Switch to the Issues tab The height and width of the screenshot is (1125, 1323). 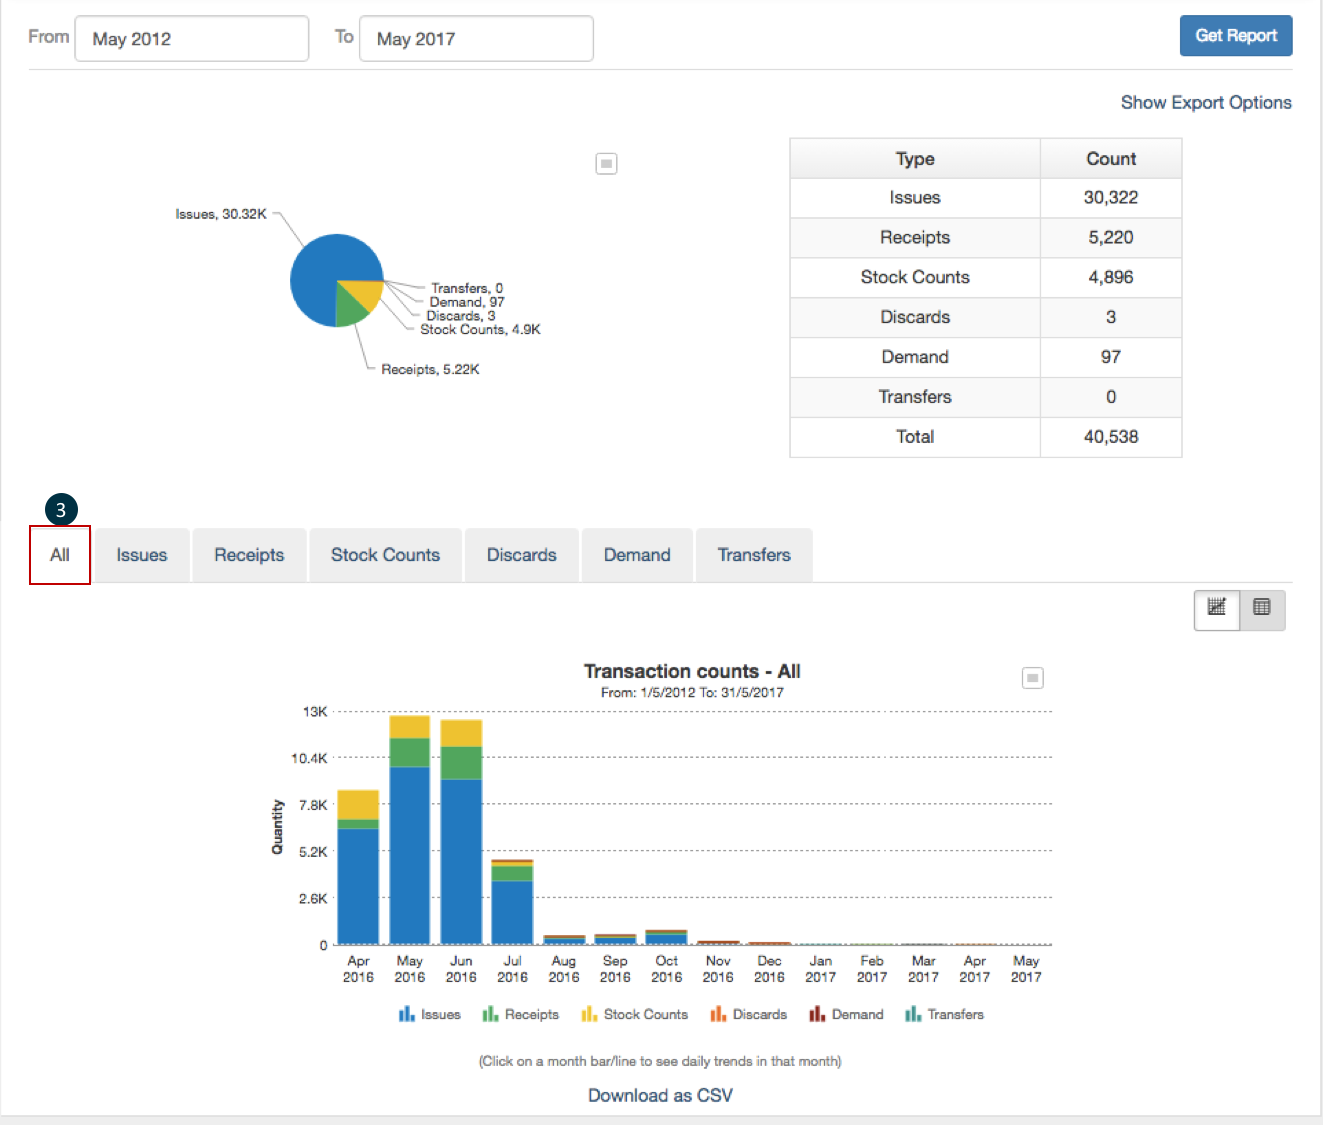(142, 555)
